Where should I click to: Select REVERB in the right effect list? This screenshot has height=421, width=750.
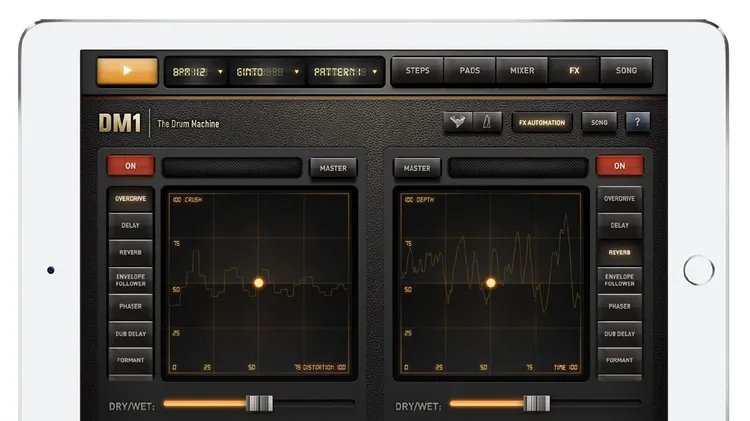pos(619,253)
